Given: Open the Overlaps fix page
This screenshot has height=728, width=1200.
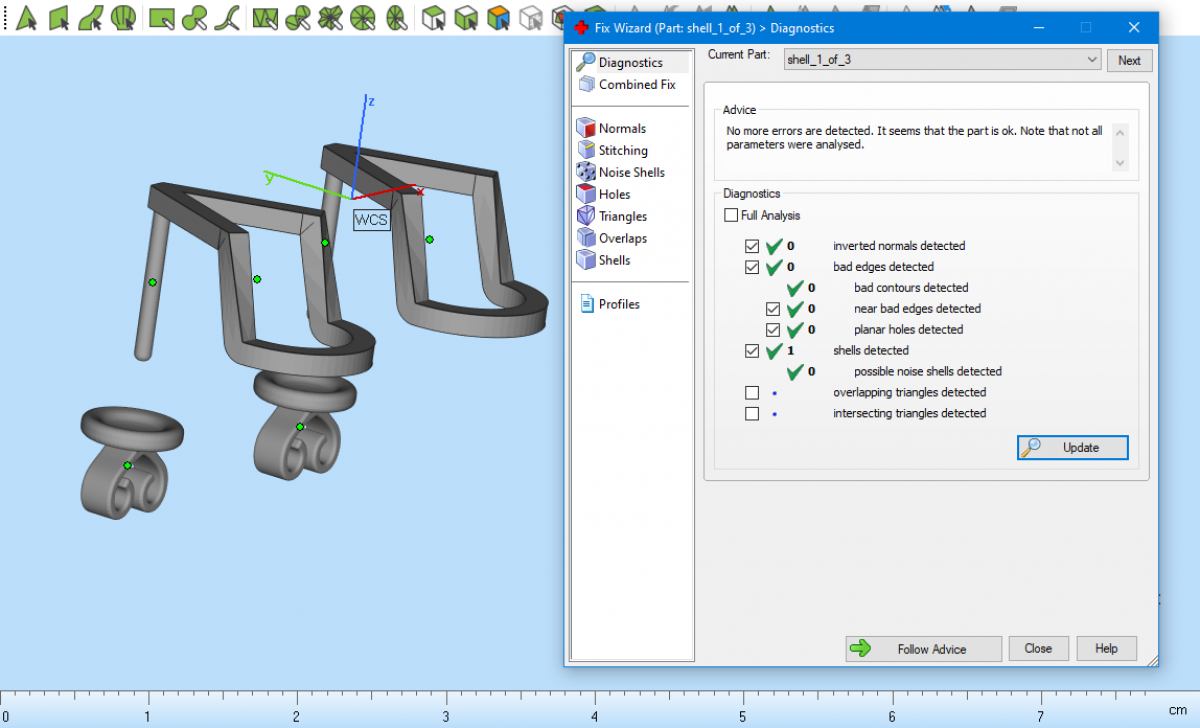Looking at the screenshot, I should [622, 238].
